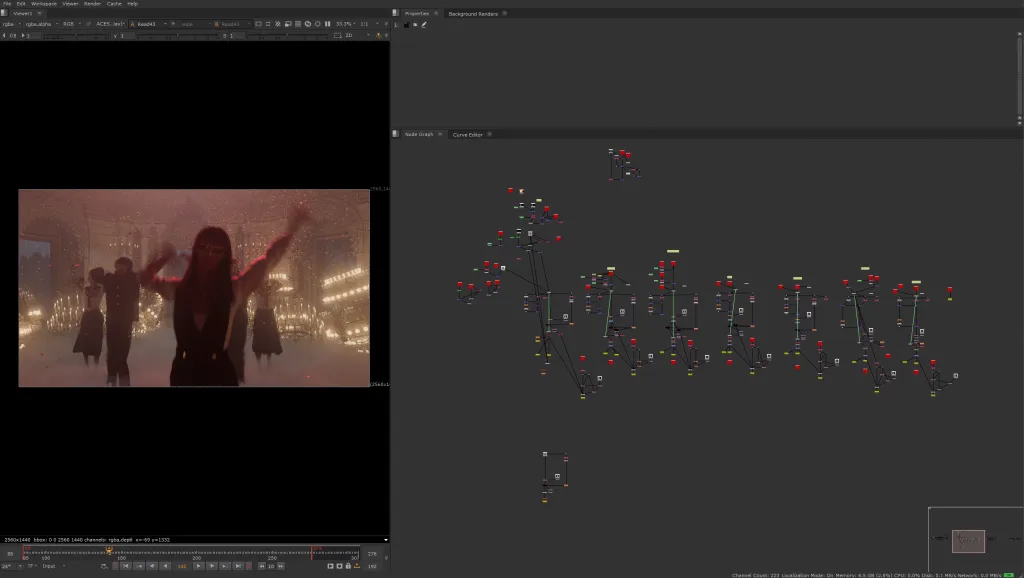Open the Background Renders tab
Image resolution: width=1024 pixels, height=578 pixels.
pyautogui.click(x=473, y=14)
